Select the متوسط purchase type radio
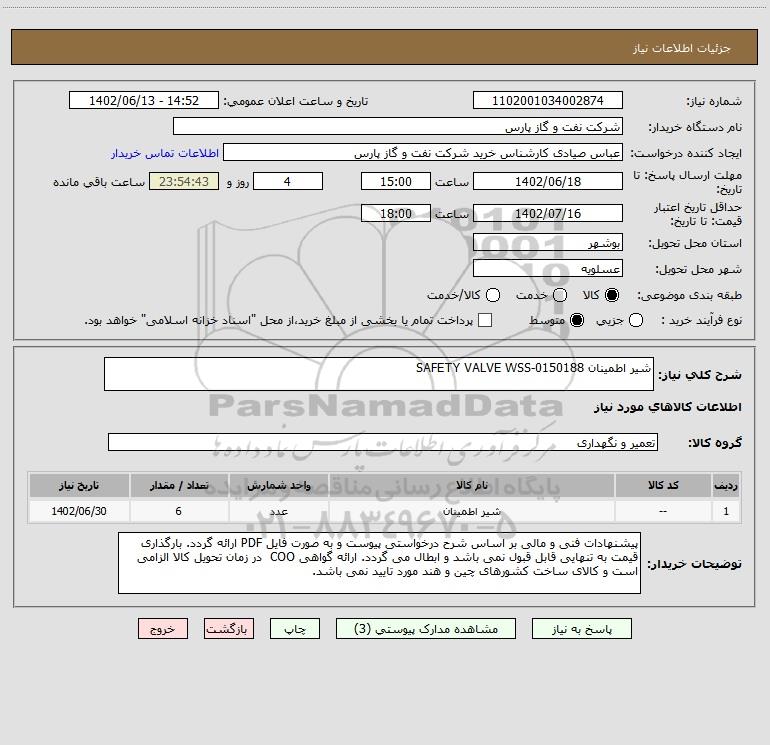 click(x=577, y=320)
